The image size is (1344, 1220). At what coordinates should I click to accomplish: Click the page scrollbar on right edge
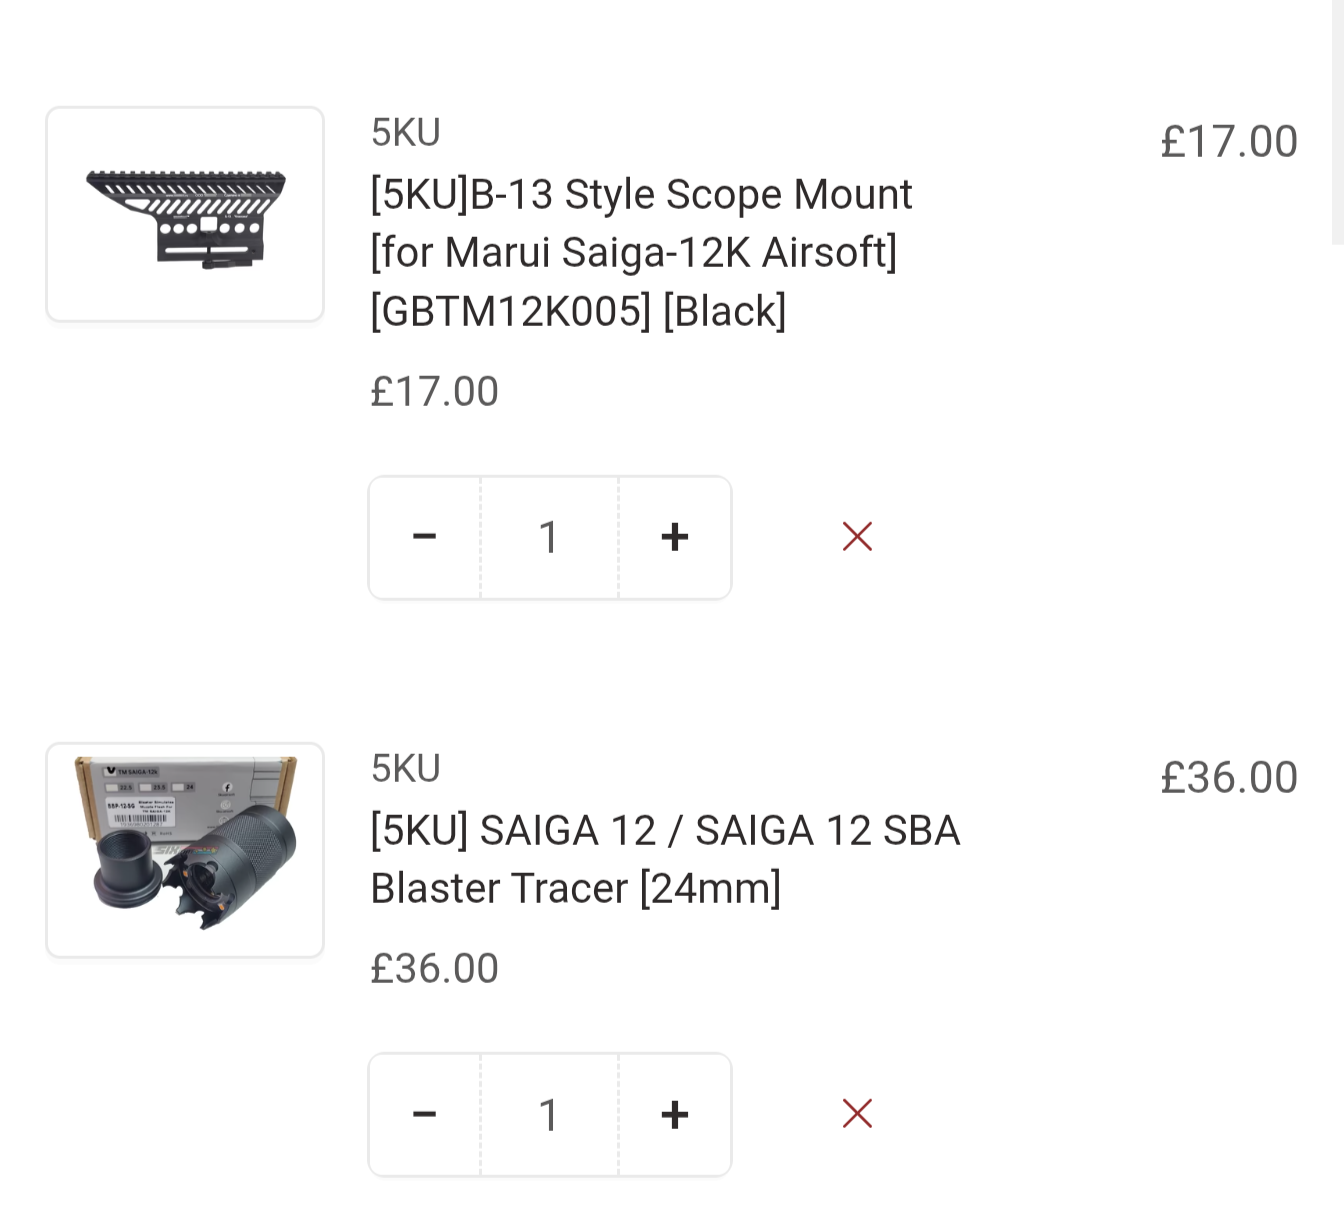[1338, 120]
